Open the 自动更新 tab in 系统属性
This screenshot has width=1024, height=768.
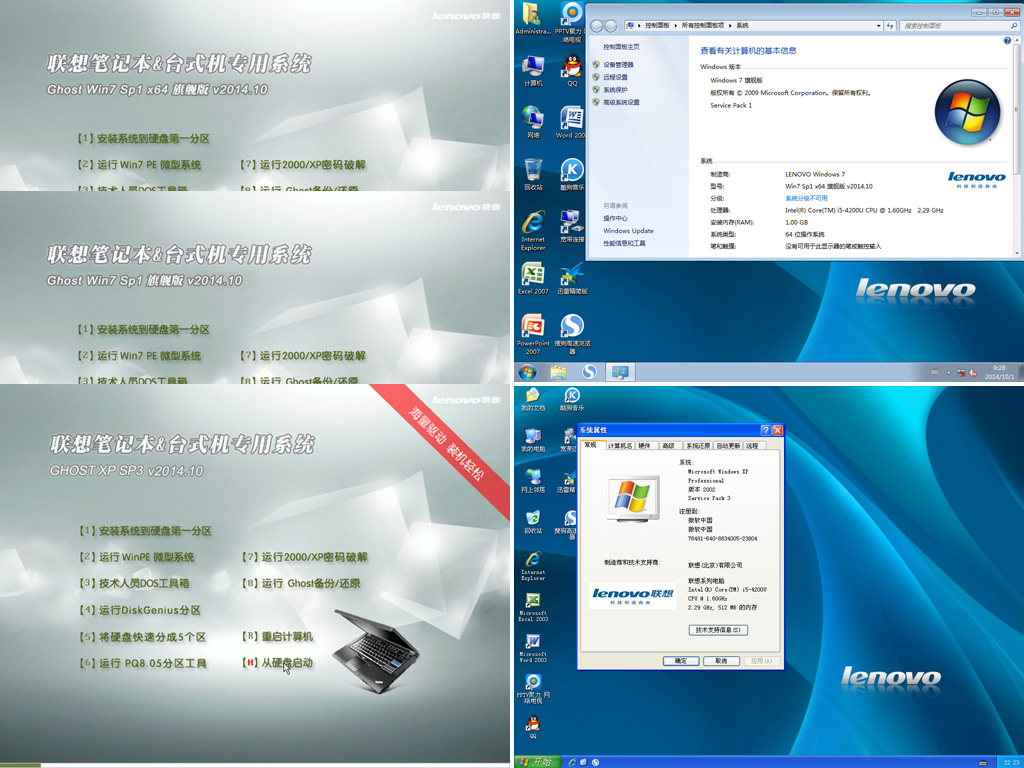[x=728, y=445]
